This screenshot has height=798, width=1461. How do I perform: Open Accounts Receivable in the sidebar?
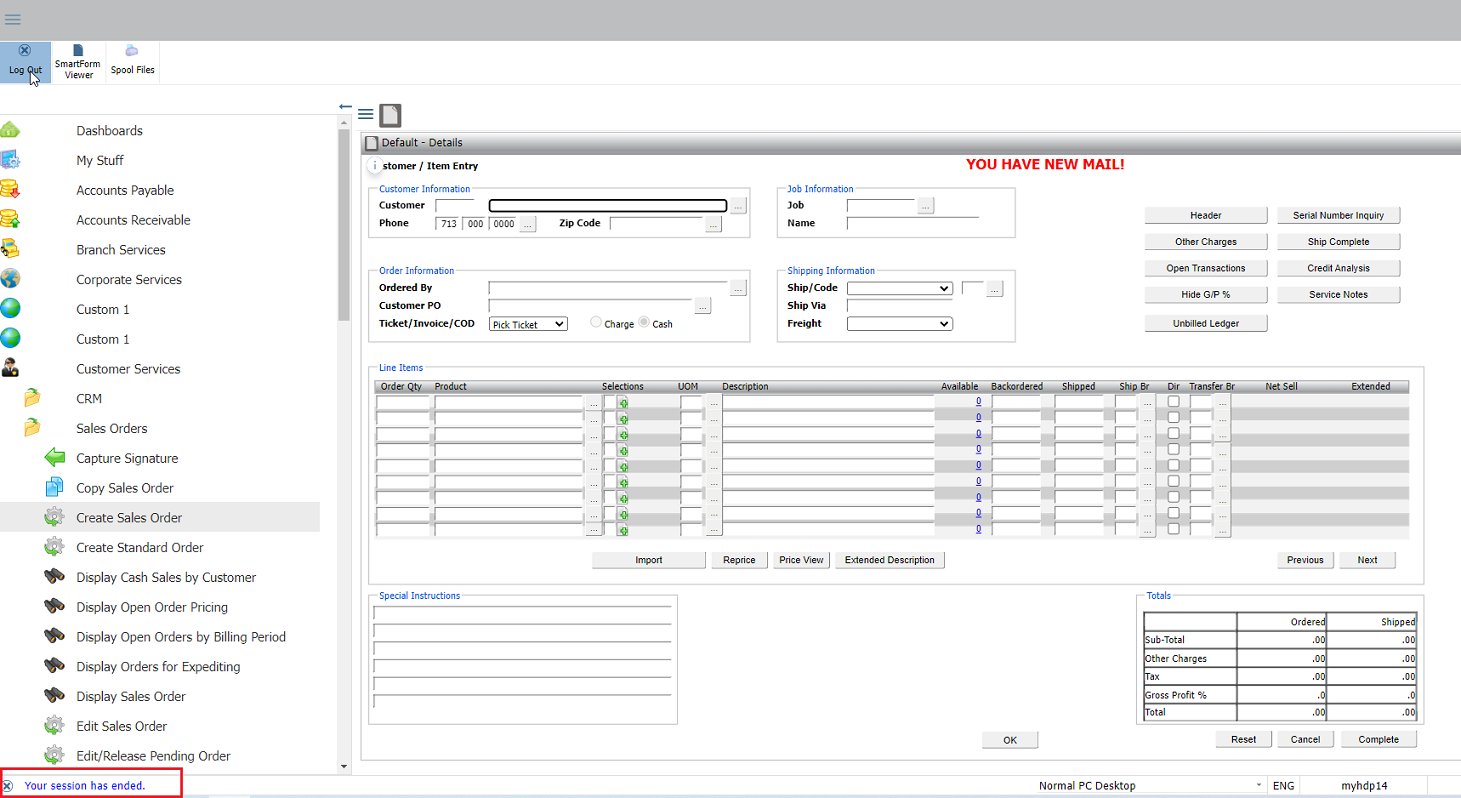[x=133, y=220]
